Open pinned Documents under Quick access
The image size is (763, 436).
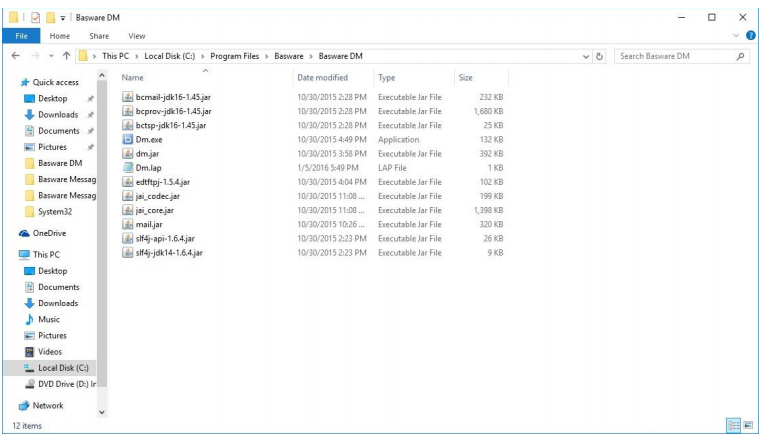click(x=58, y=130)
